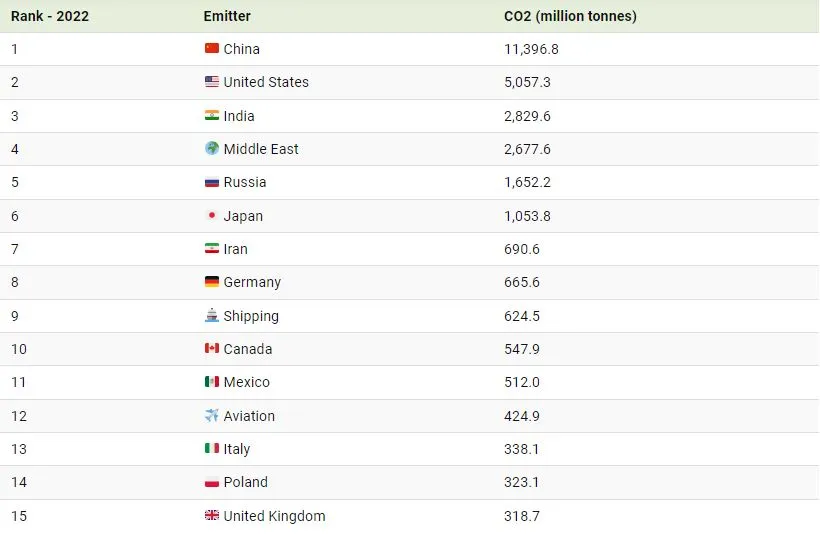Click the United Kingdom flag icon

211,515
